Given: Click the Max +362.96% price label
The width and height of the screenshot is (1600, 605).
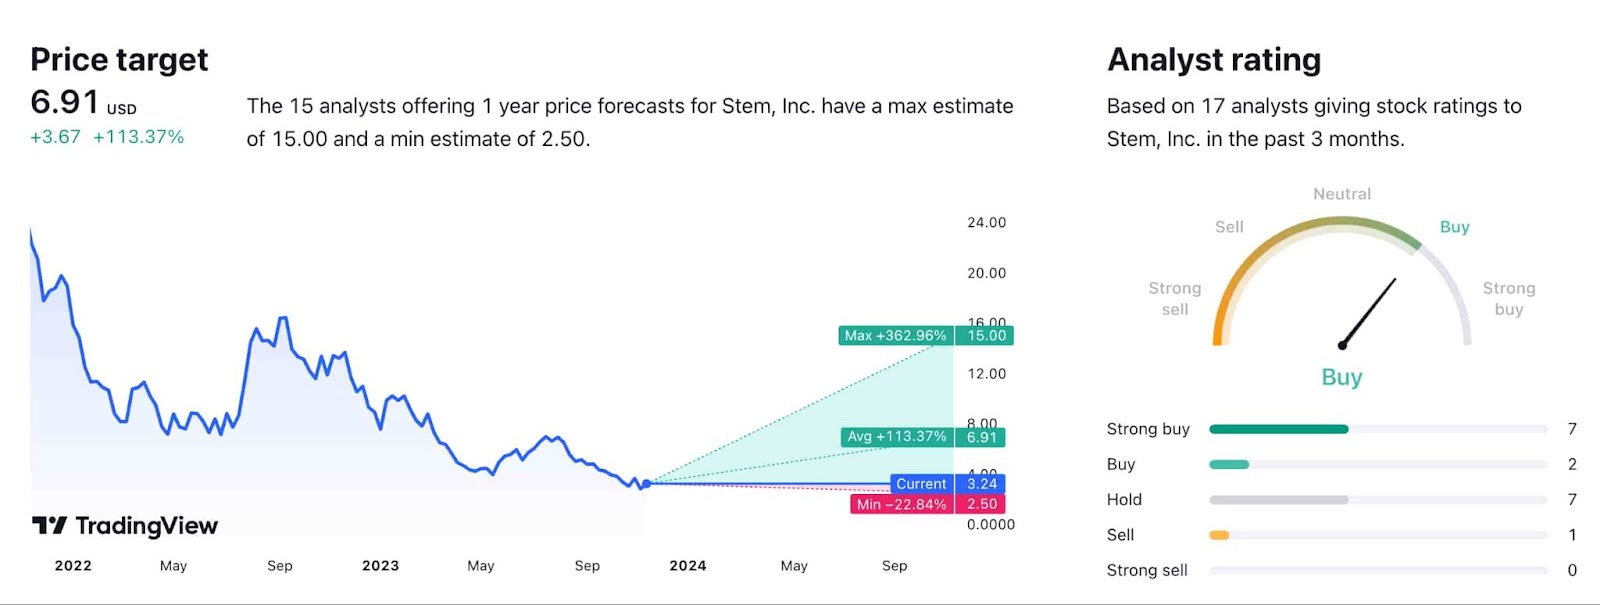Looking at the screenshot, I should click(895, 336).
